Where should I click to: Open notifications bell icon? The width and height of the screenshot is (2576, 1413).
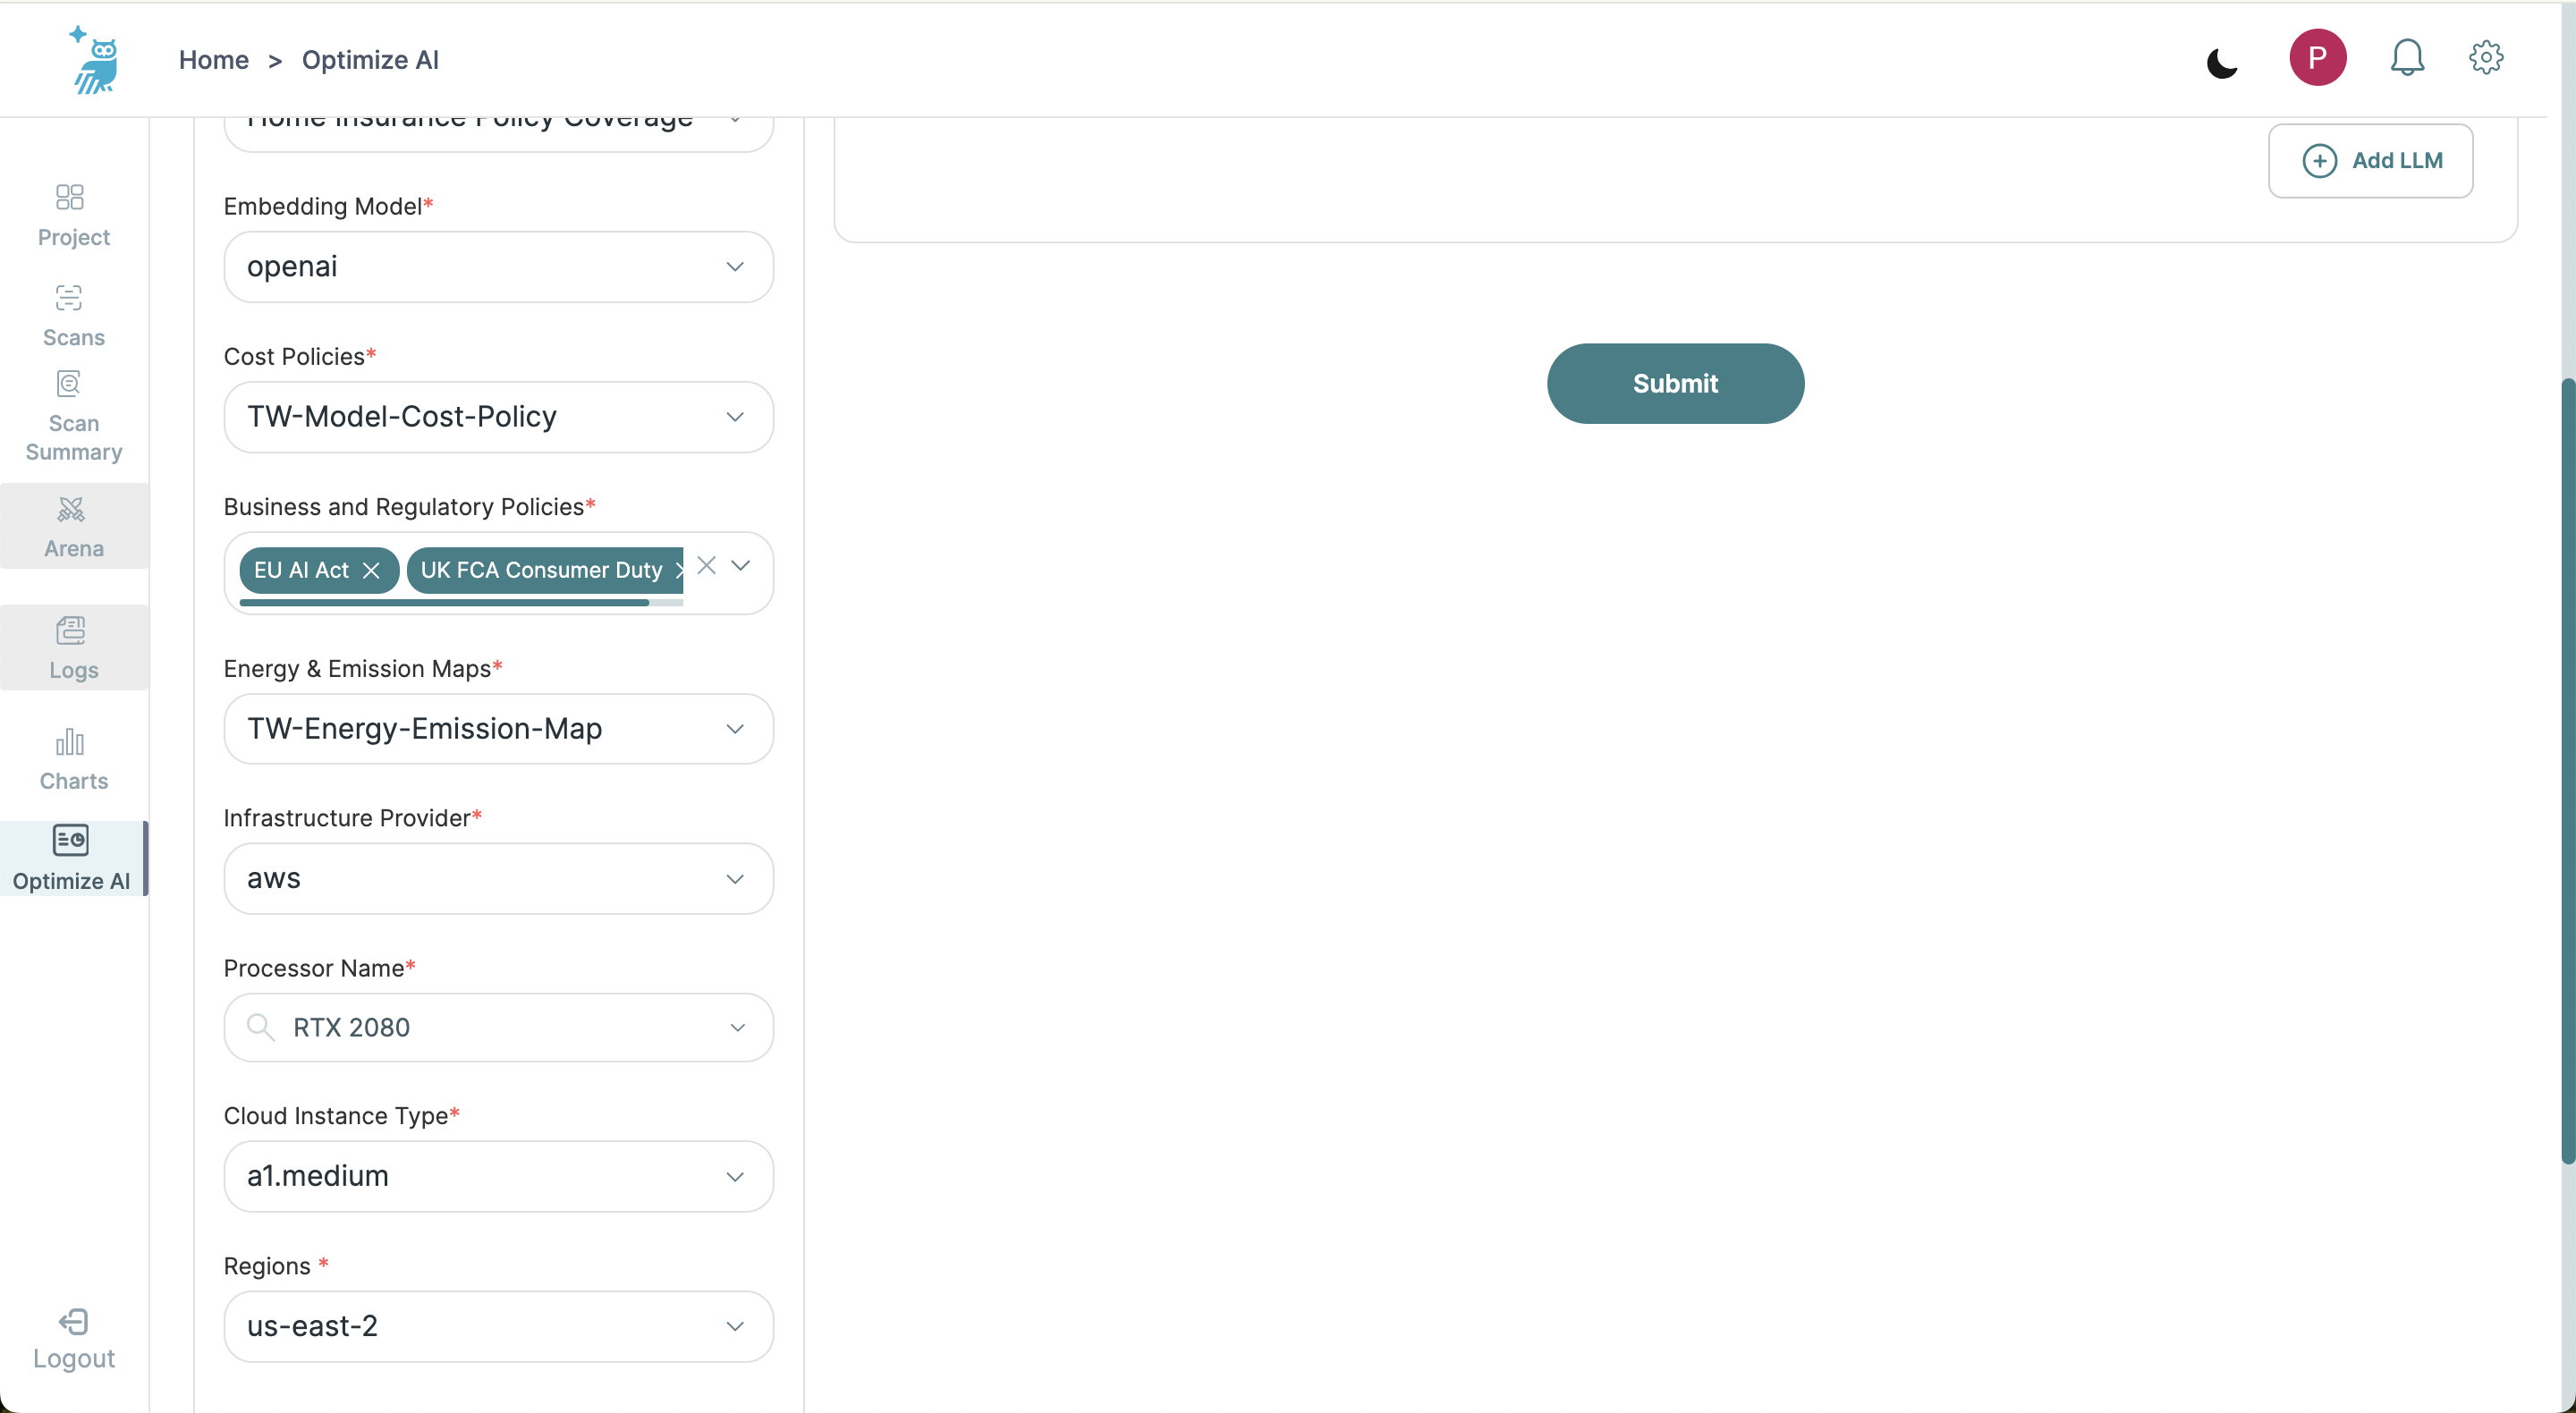[2407, 58]
